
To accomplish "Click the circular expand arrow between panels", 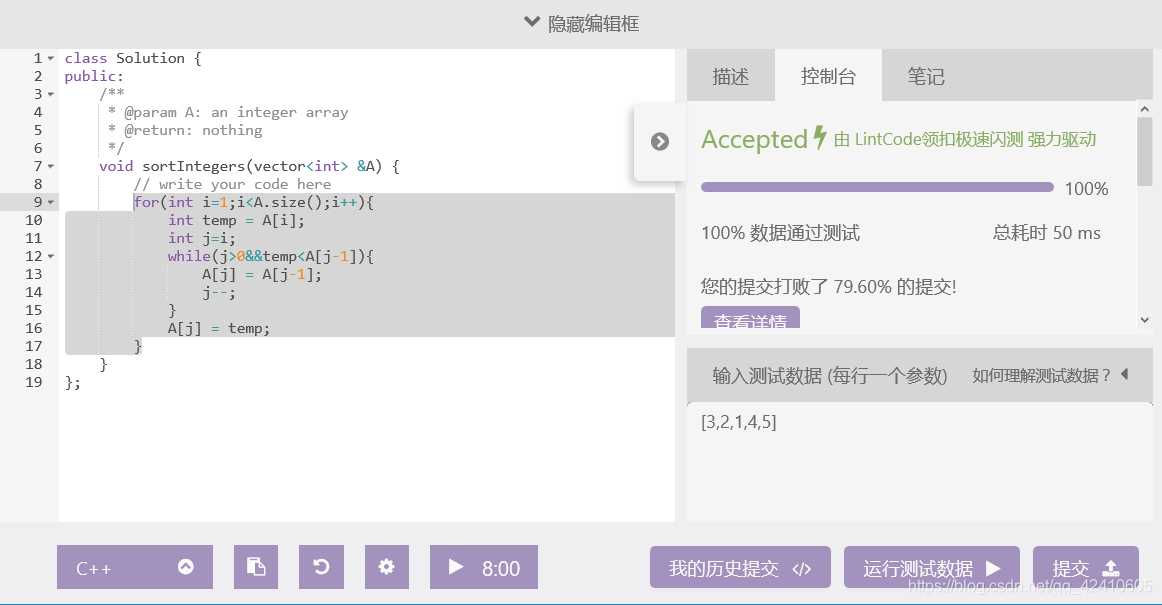I will click(659, 141).
